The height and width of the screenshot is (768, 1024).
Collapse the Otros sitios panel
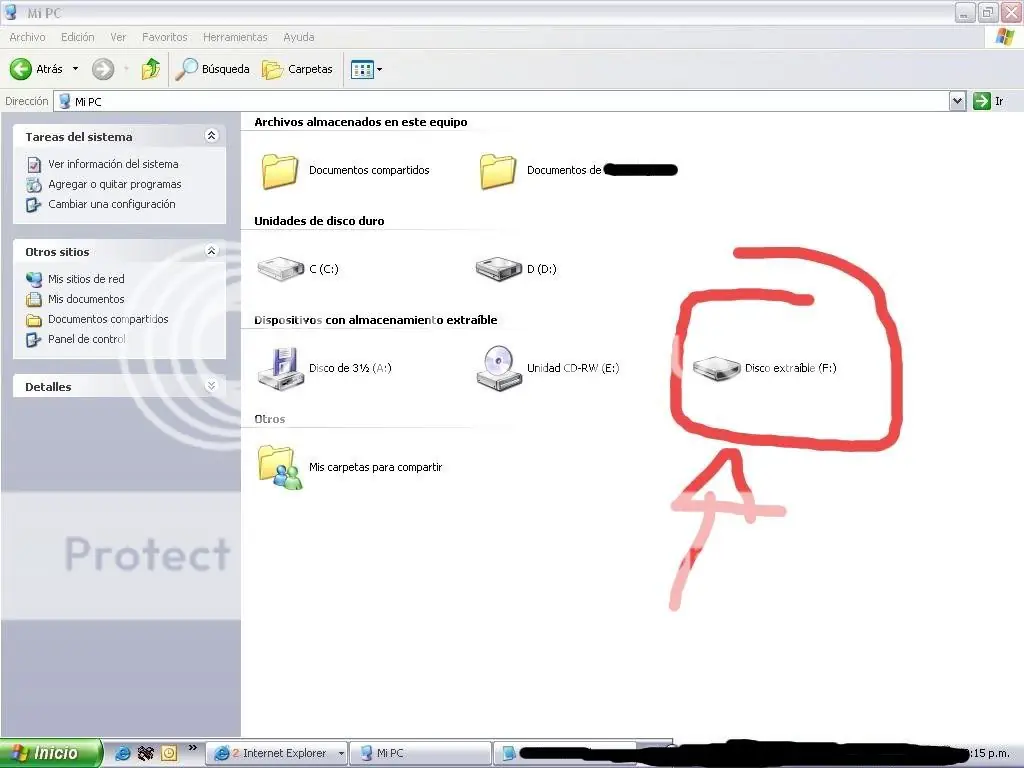[211, 251]
